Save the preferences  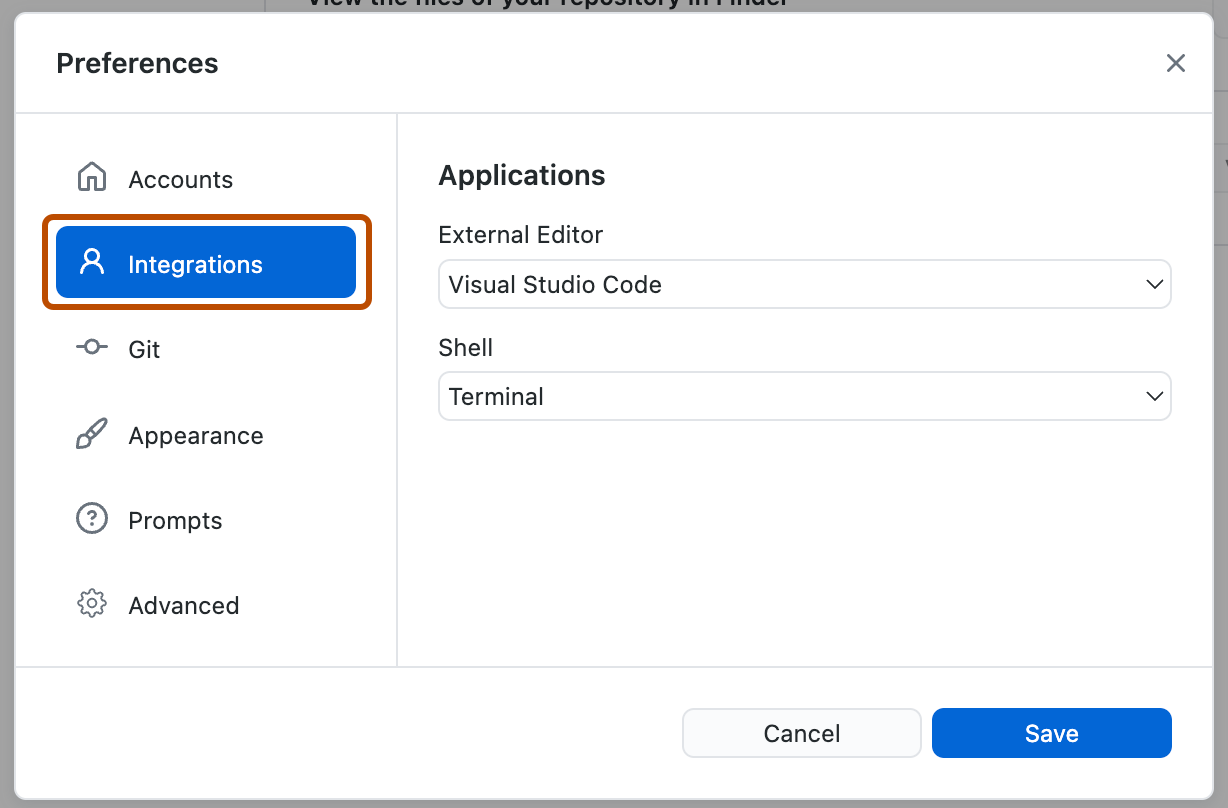[x=1052, y=733]
